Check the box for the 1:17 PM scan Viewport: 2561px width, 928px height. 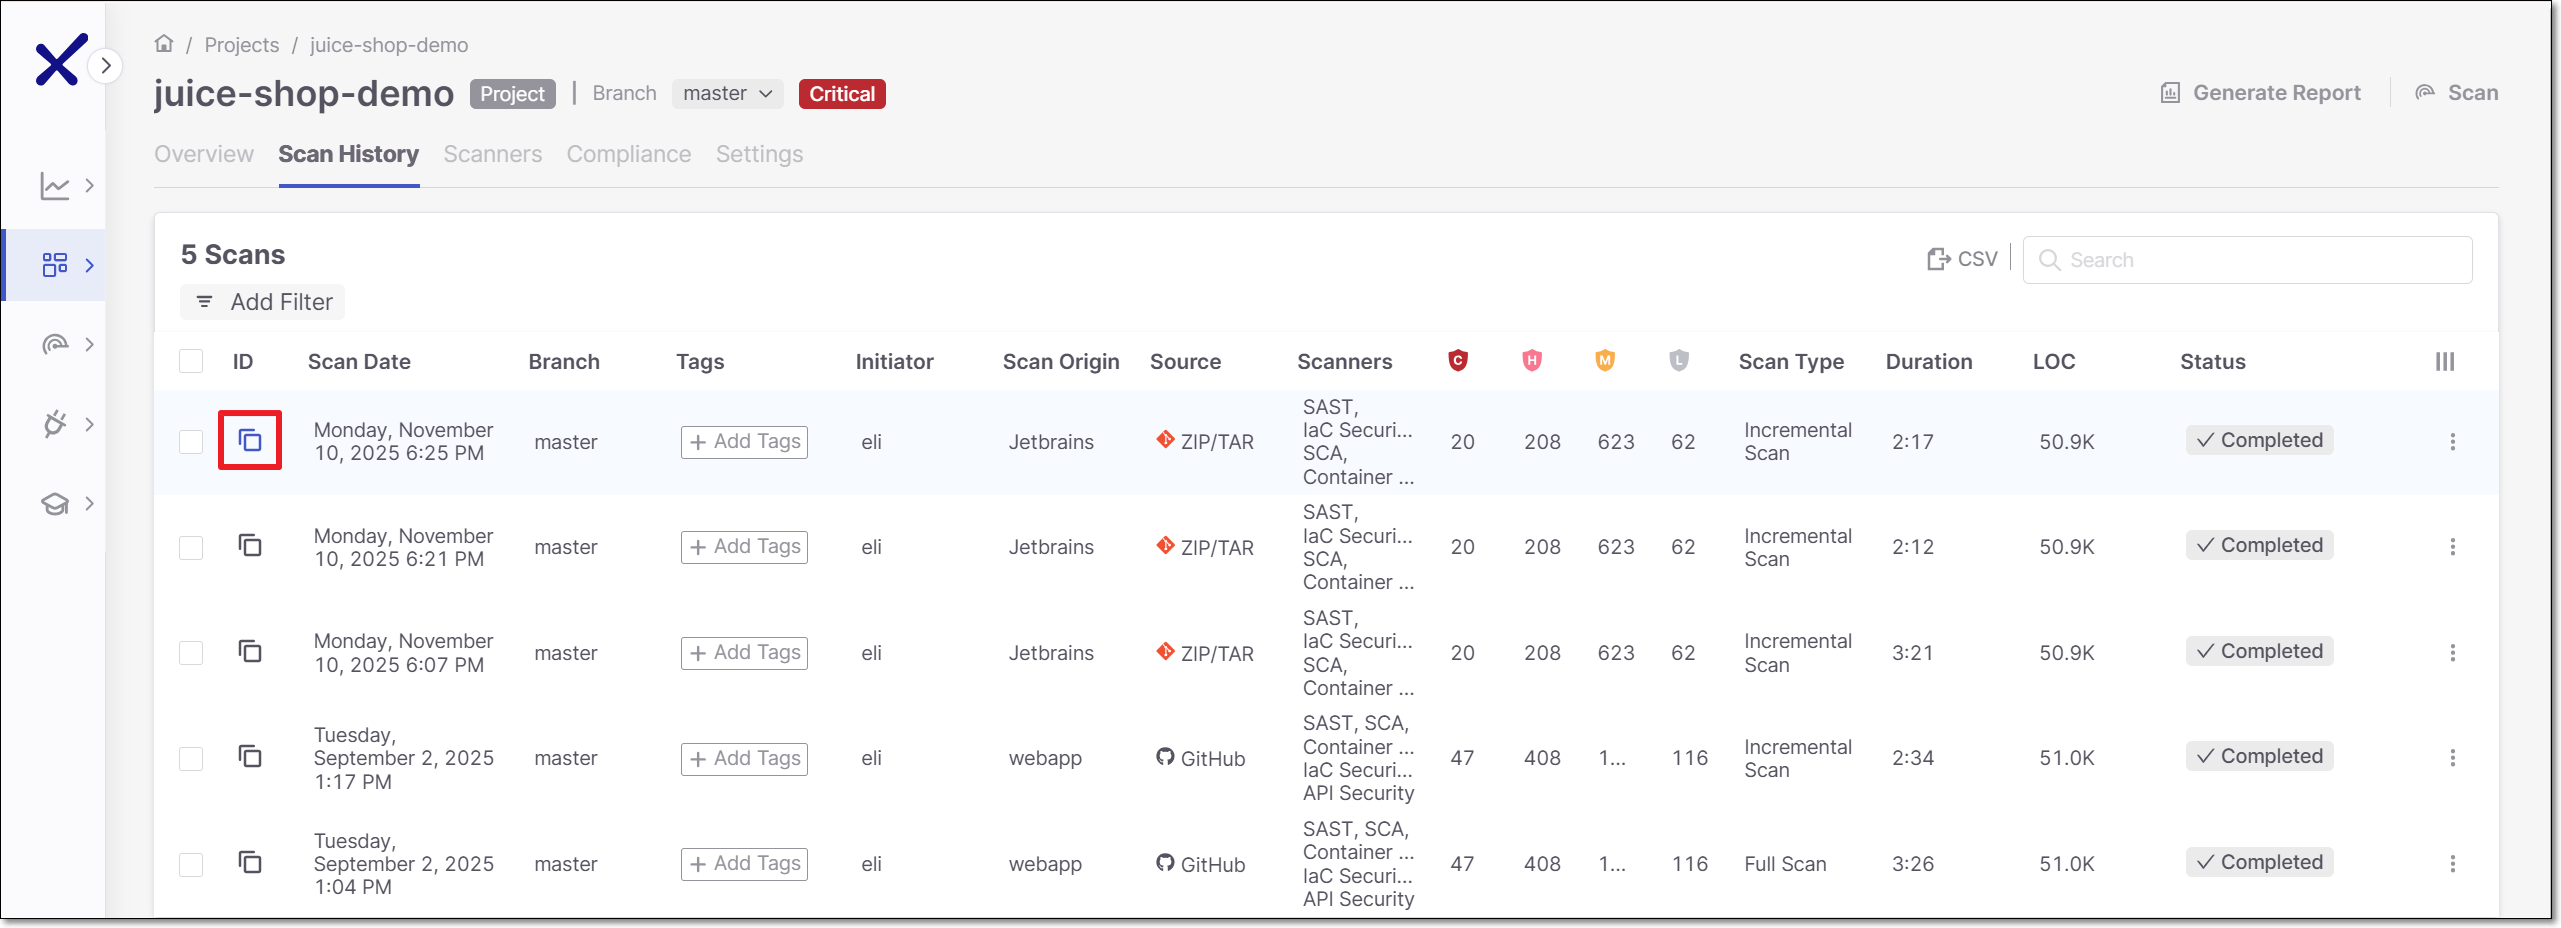coord(191,758)
